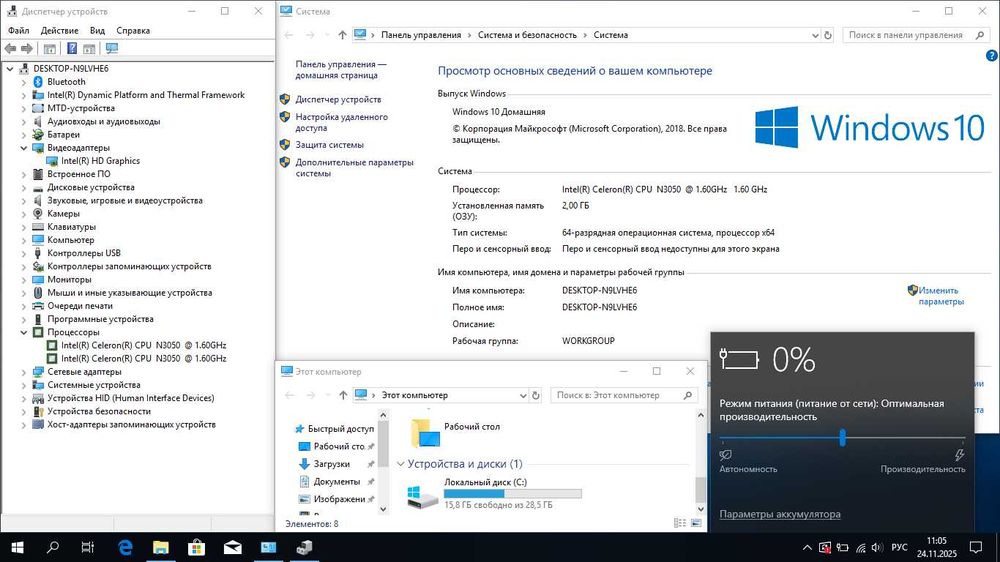Image resolution: width=1000 pixels, height=562 pixels.
Task: Switch to large icons view in Explorer
Action: click(696, 523)
